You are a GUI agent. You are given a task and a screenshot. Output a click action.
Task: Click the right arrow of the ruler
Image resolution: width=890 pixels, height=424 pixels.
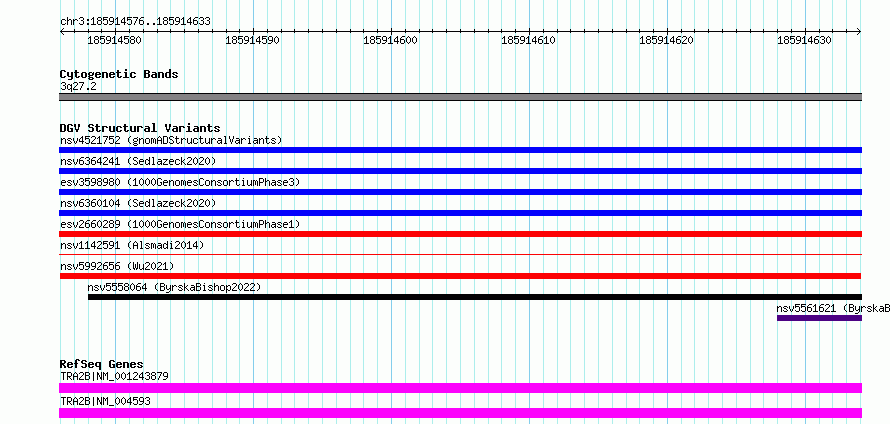click(859, 32)
